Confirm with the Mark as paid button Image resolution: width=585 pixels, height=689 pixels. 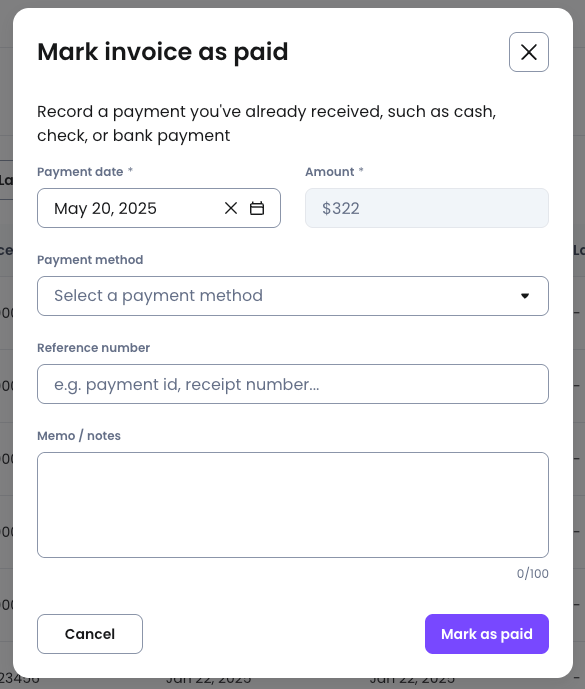[x=487, y=634]
